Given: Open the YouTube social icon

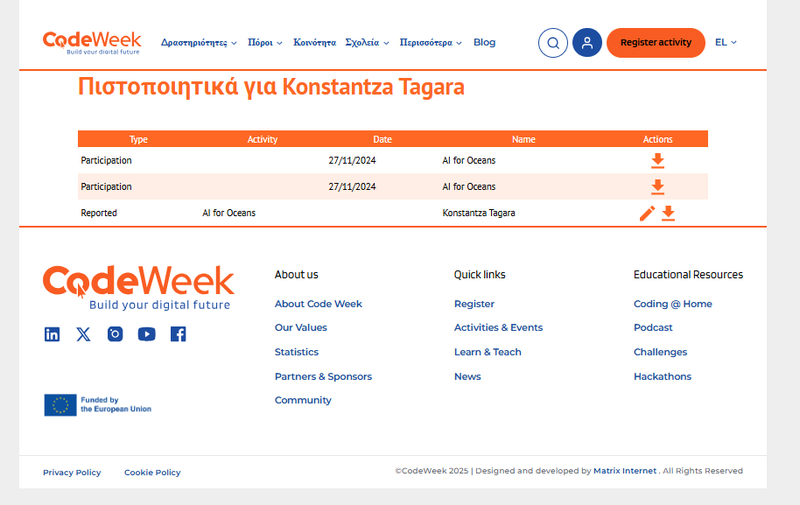Looking at the screenshot, I should click(146, 334).
